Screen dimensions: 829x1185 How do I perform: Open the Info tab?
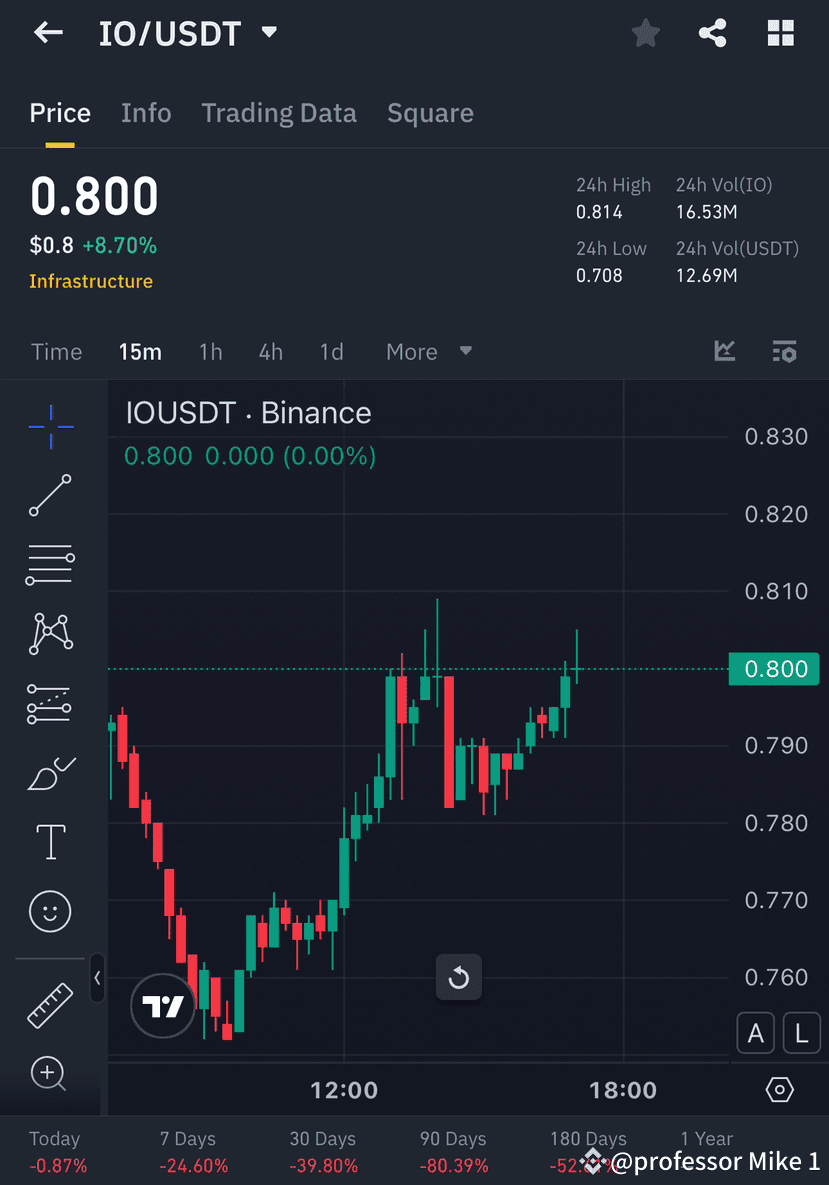click(146, 113)
